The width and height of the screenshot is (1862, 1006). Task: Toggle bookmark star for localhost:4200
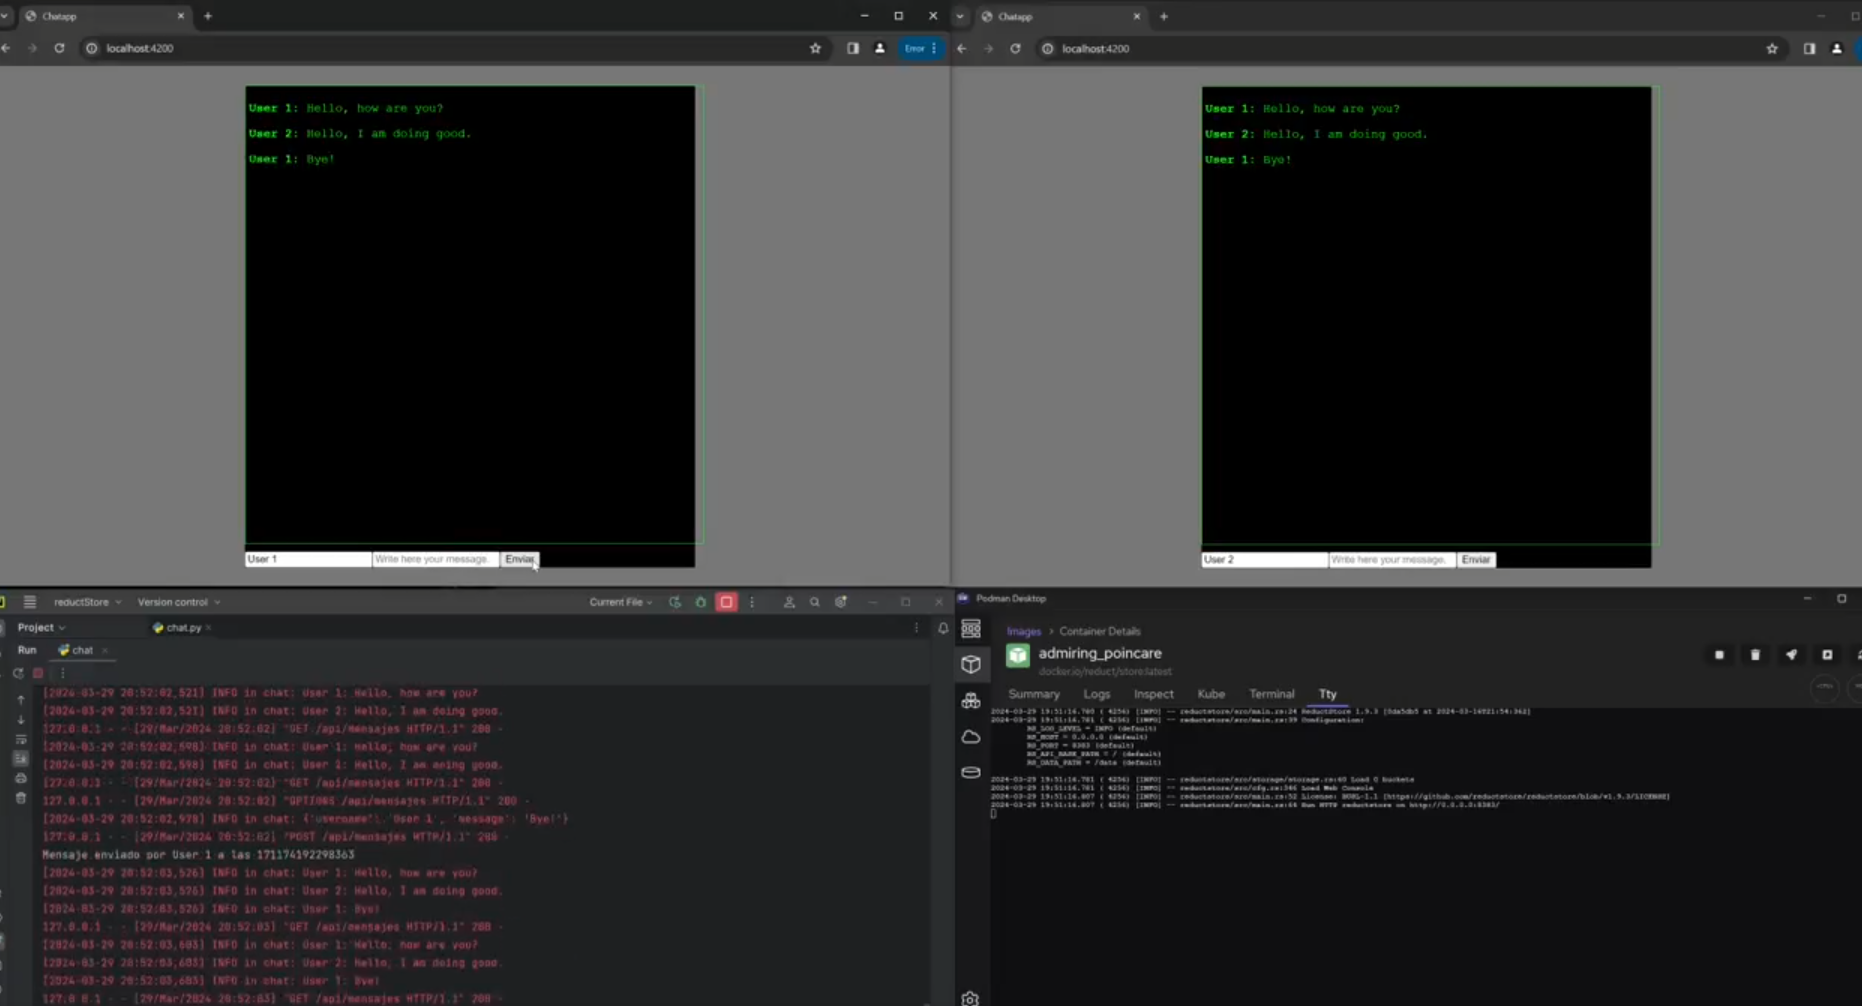pyautogui.click(x=815, y=47)
